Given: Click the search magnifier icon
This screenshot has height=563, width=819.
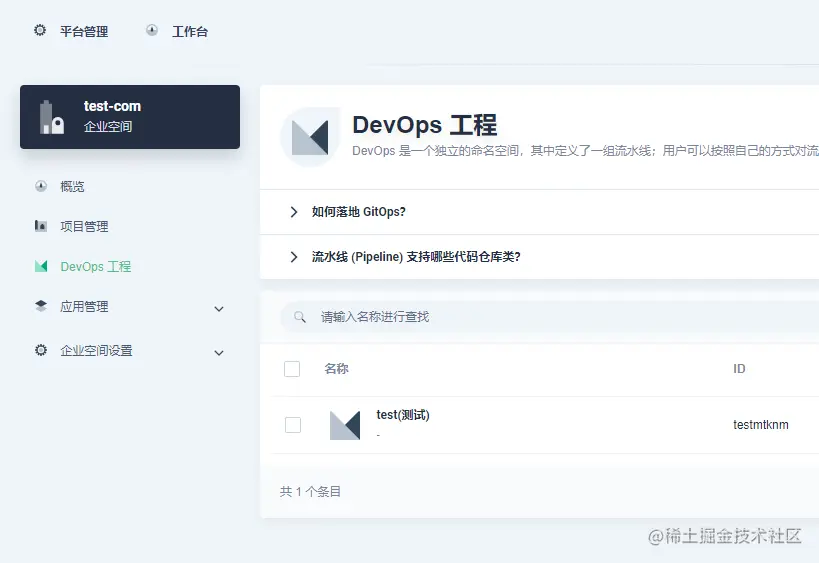Looking at the screenshot, I should click(x=300, y=317).
